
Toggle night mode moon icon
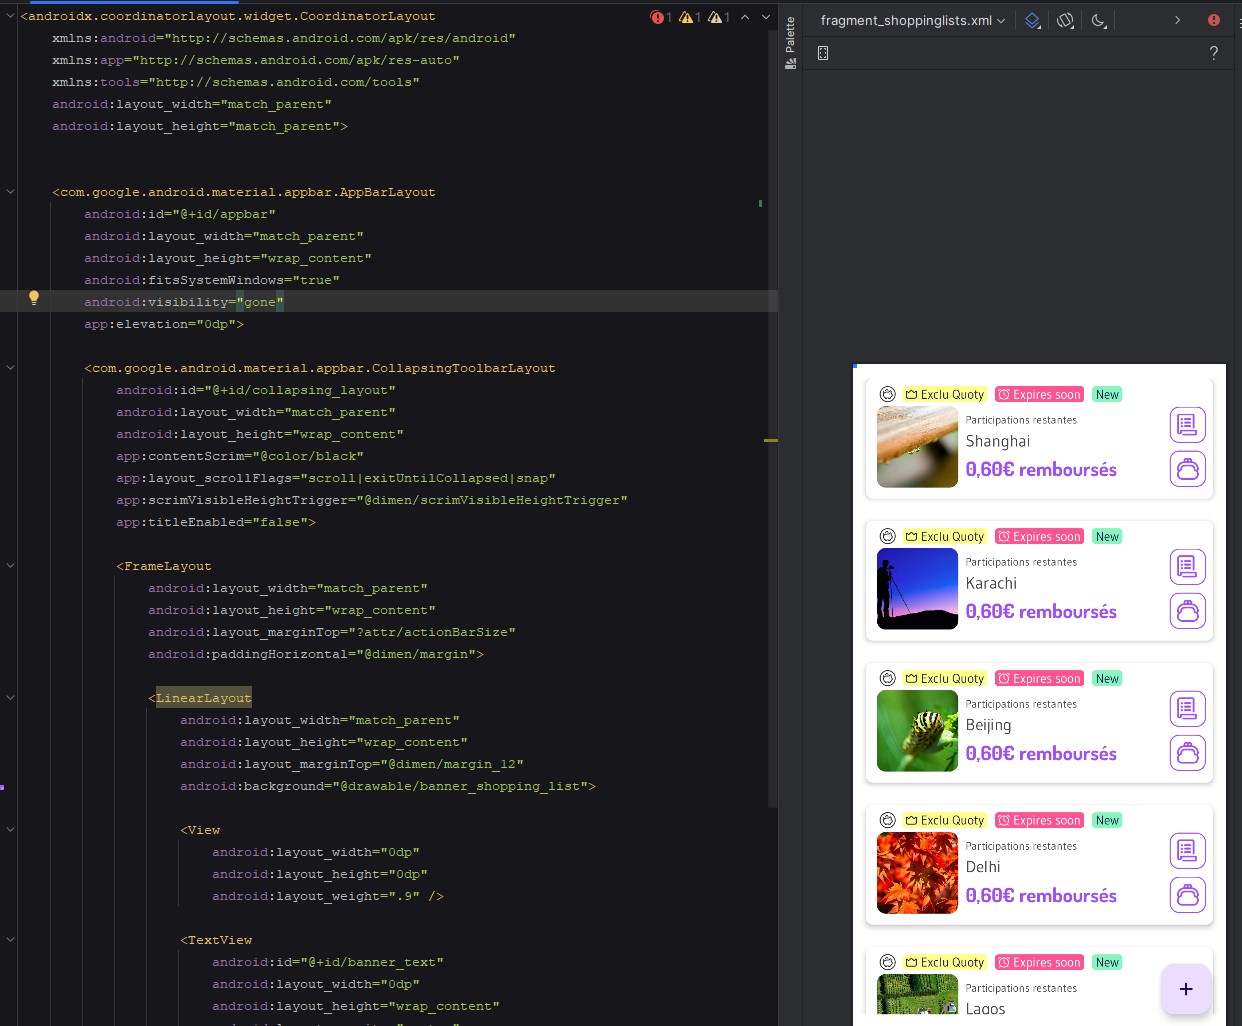point(1099,21)
